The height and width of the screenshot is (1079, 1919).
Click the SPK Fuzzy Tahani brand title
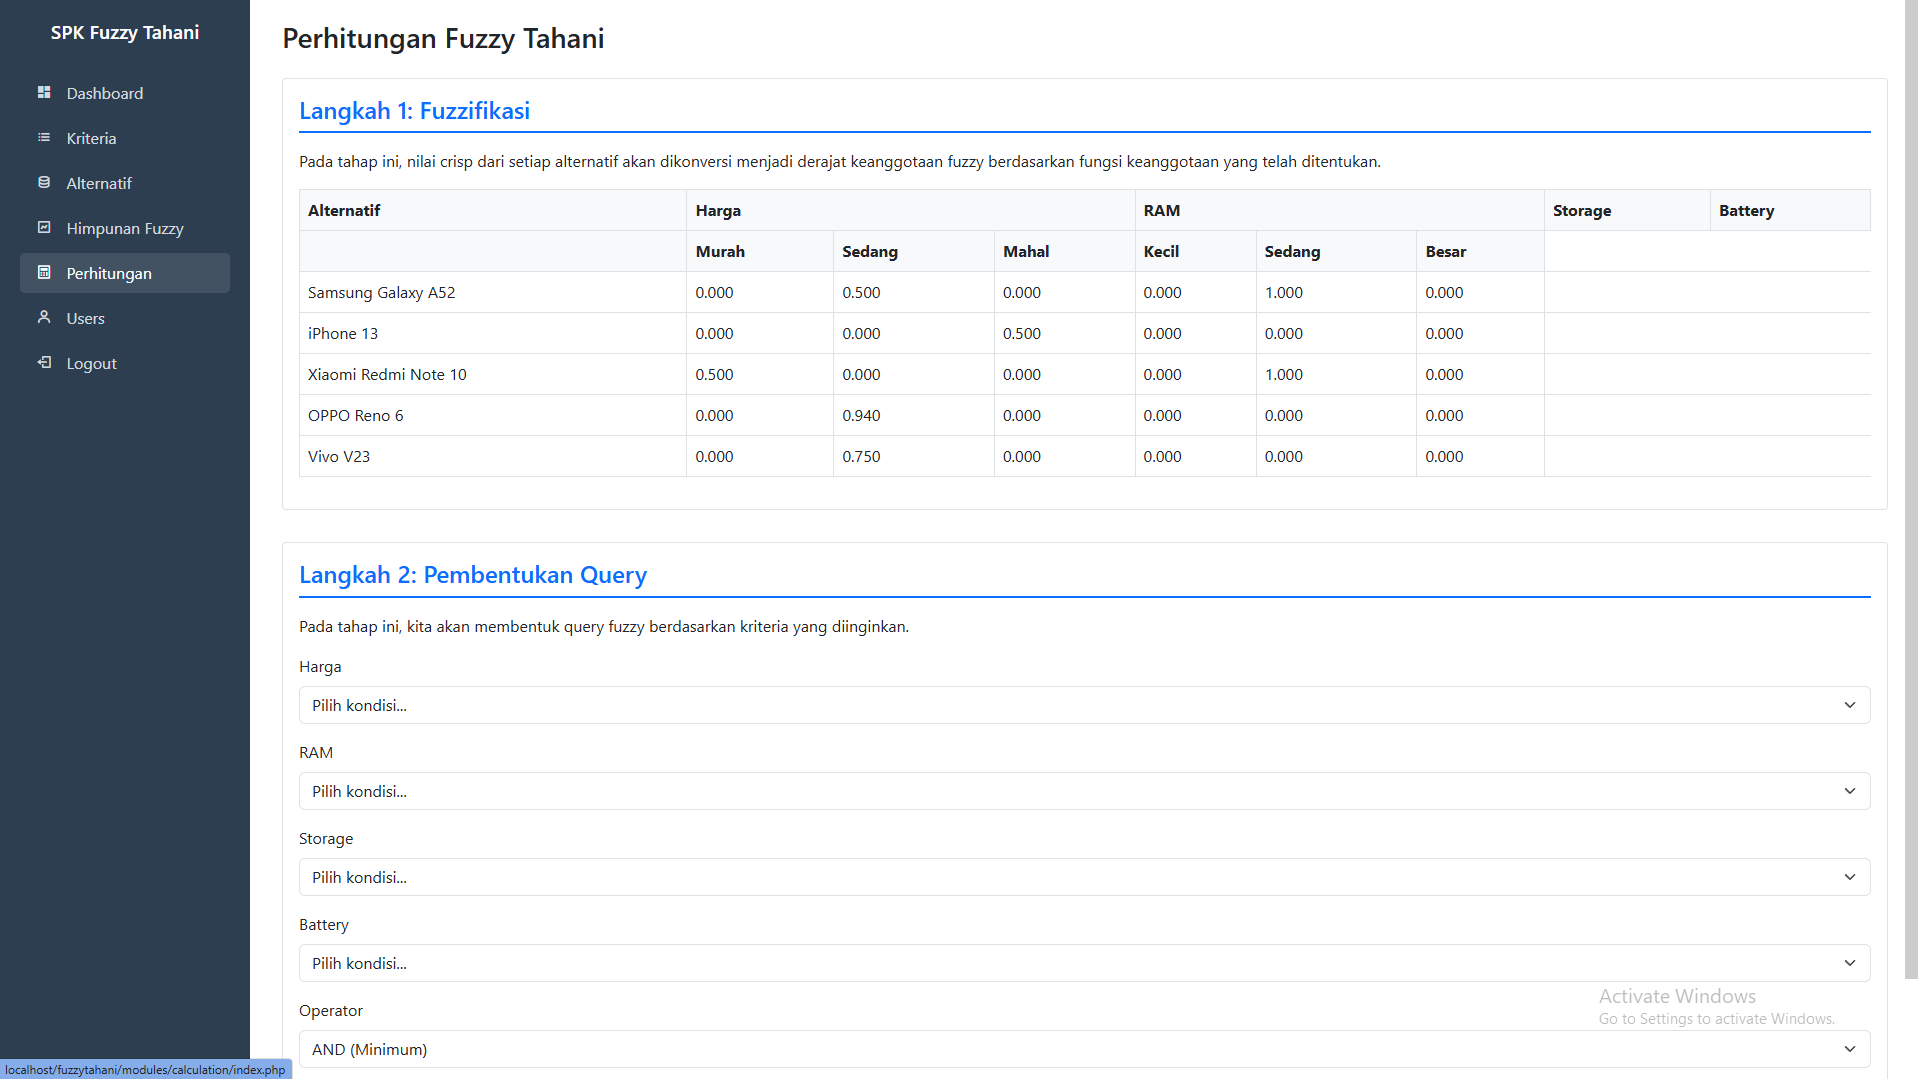(125, 32)
